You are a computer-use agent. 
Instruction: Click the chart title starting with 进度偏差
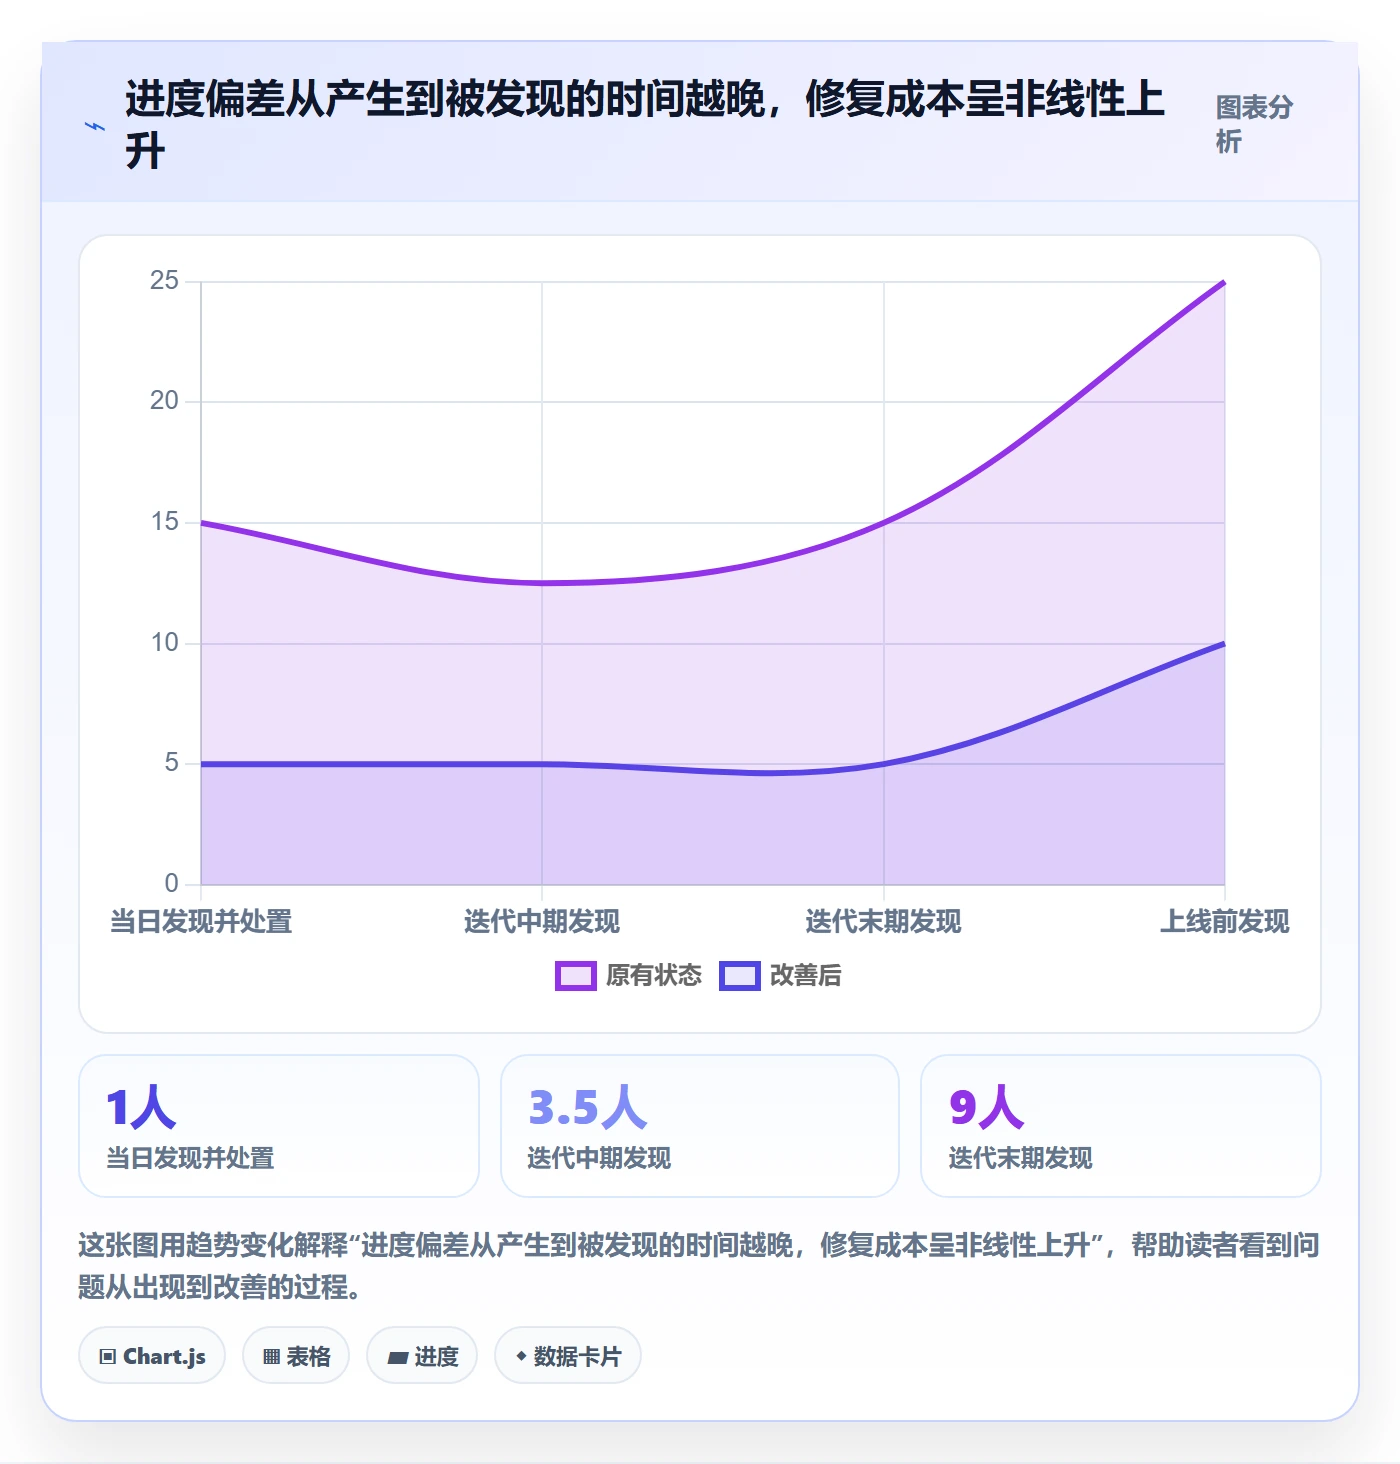click(645, 125)
